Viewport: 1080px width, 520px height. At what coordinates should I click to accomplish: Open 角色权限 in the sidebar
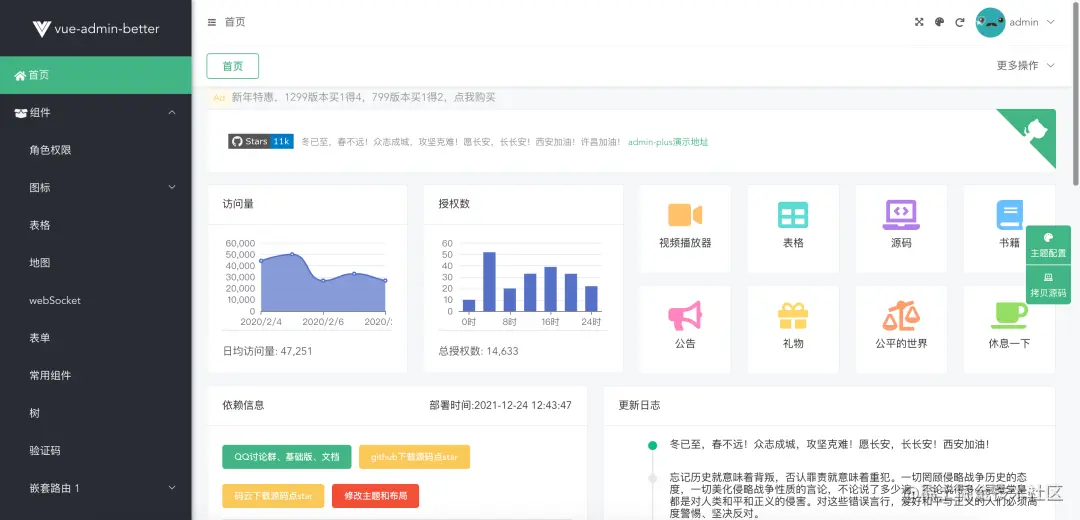pos(96,150)
